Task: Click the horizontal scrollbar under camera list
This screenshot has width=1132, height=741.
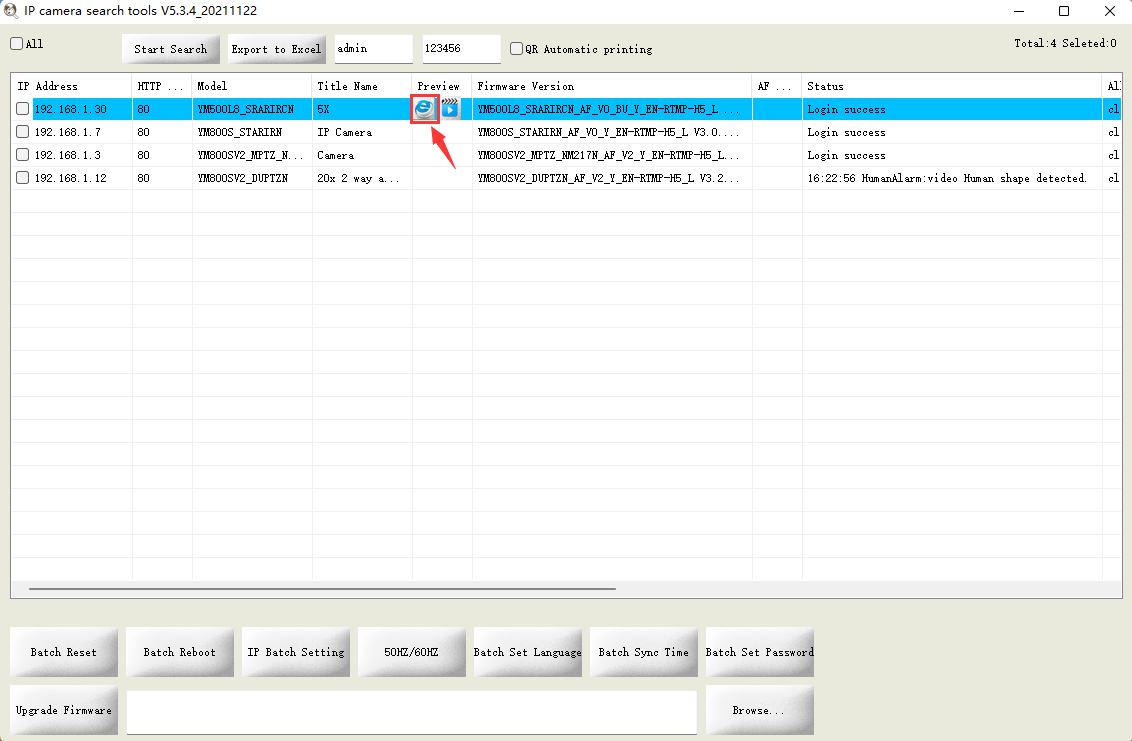Action: point(322,589)
